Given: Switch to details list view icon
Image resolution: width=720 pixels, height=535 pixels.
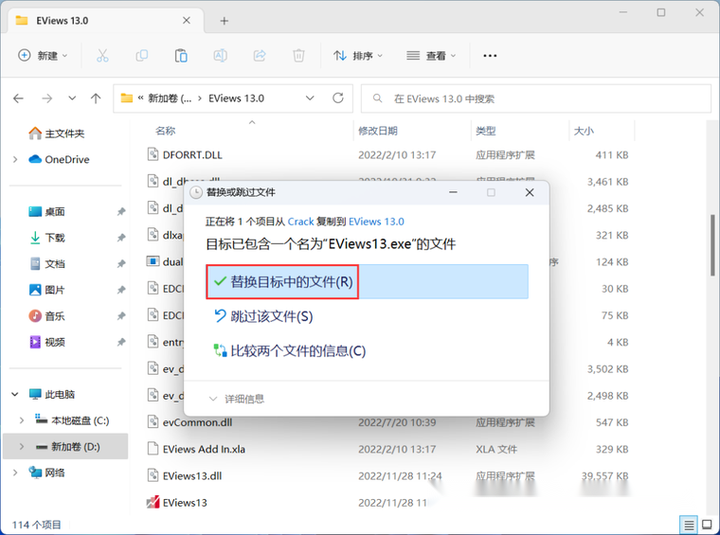Looking at the screenshot, I should tap(689, 524).
